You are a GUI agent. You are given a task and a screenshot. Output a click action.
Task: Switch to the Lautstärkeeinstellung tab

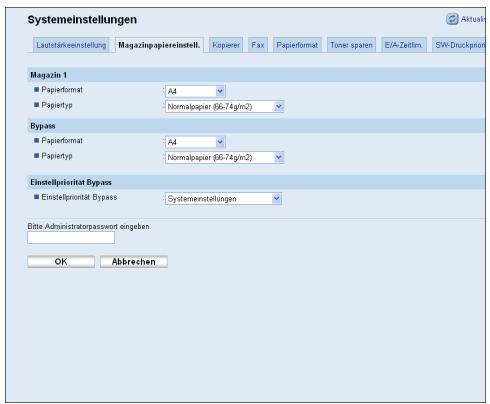[71, 45]
